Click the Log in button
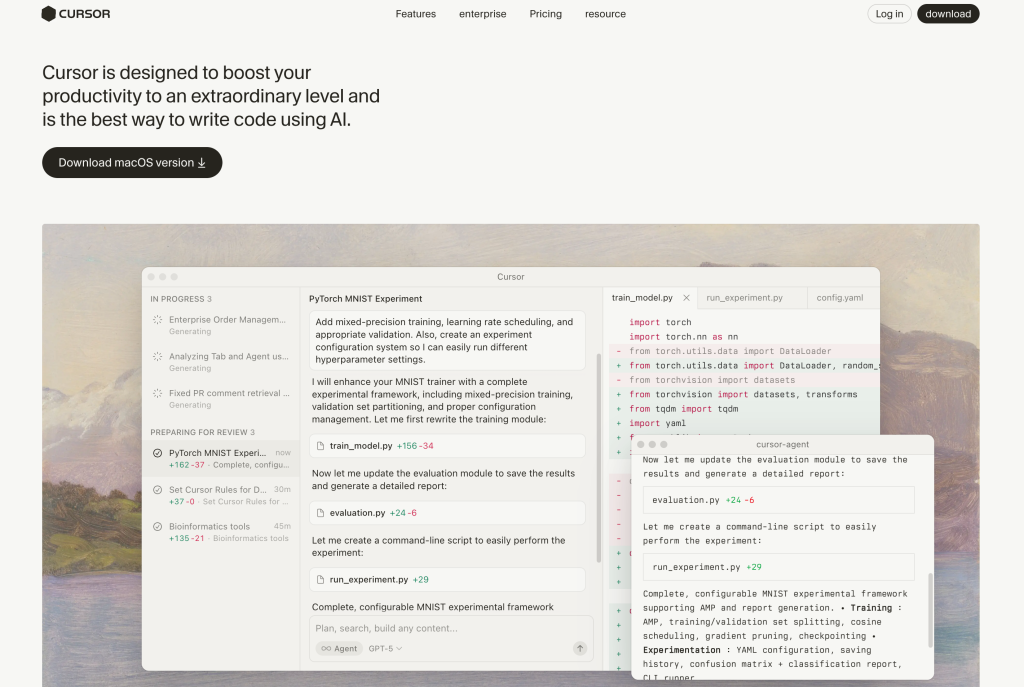 (x=889, y=14)
